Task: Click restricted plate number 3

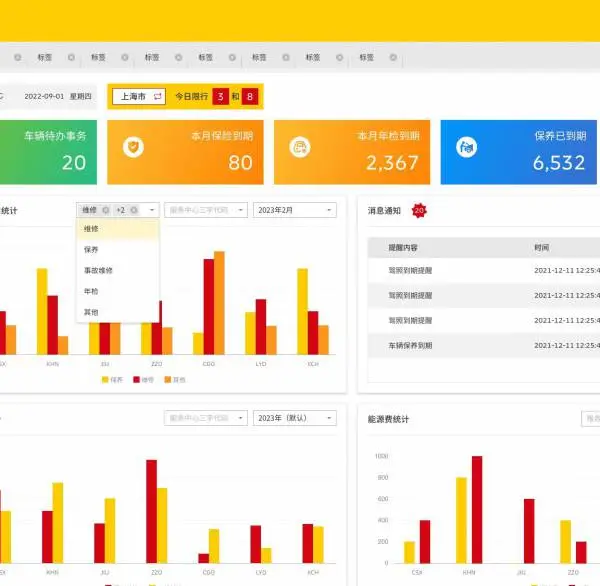Action: click(220, 96)
